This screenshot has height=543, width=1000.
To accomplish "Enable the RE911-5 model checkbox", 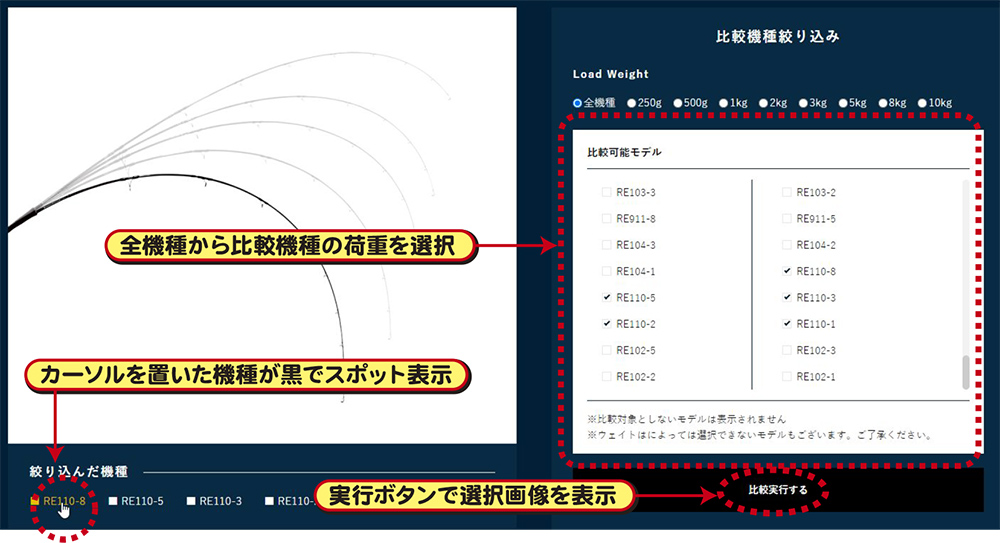I will tap(787, 218).
